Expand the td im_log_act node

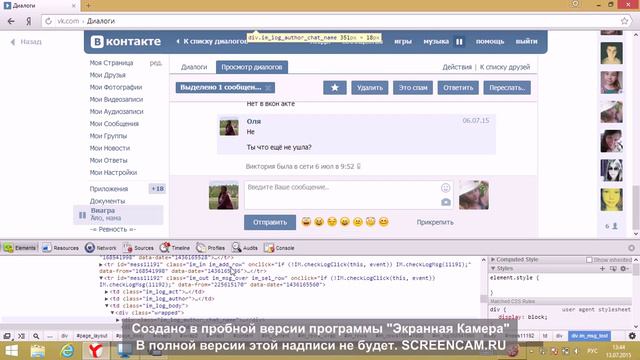point(107,292)
